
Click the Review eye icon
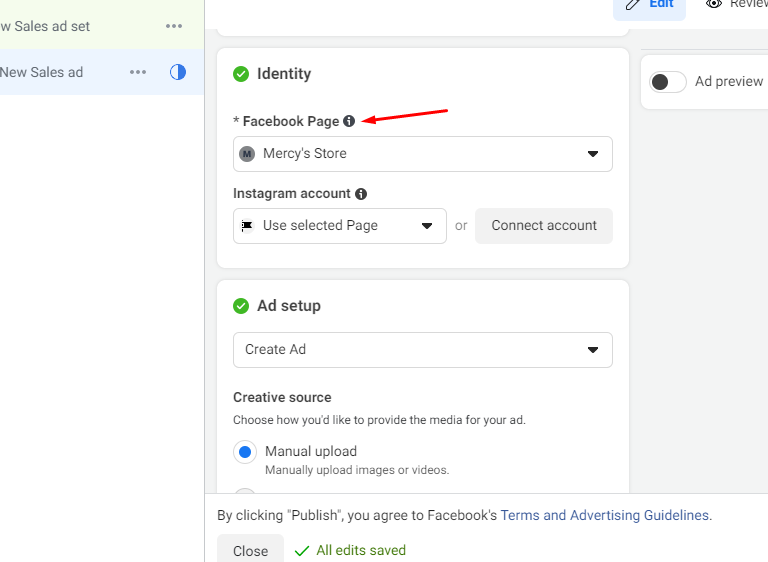[x=714, y=4]
